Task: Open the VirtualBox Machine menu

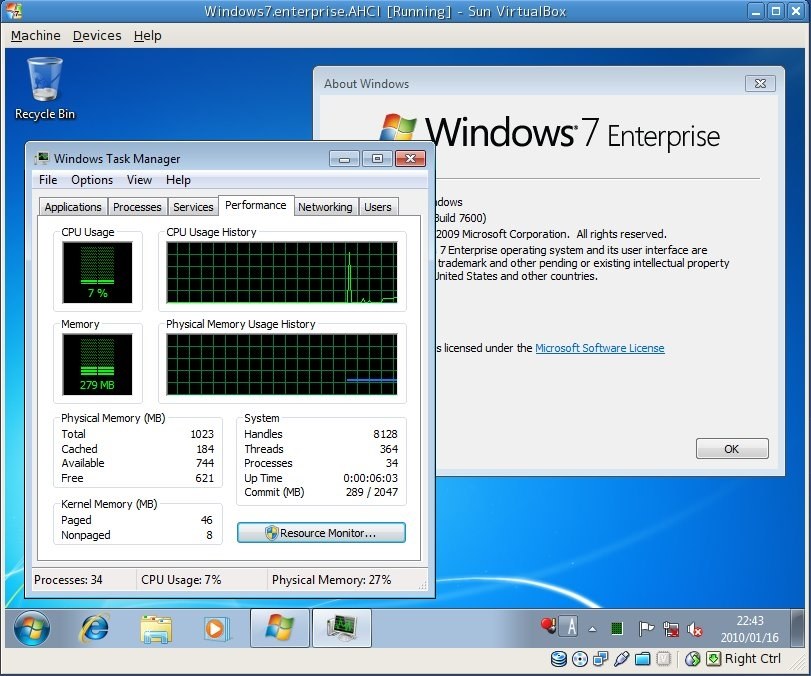Action: tap(36, 36)
